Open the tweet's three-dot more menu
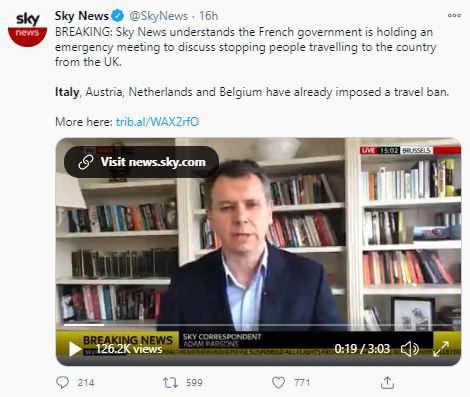The width and height of the screenshot is (470, 397). coord(454,16)
